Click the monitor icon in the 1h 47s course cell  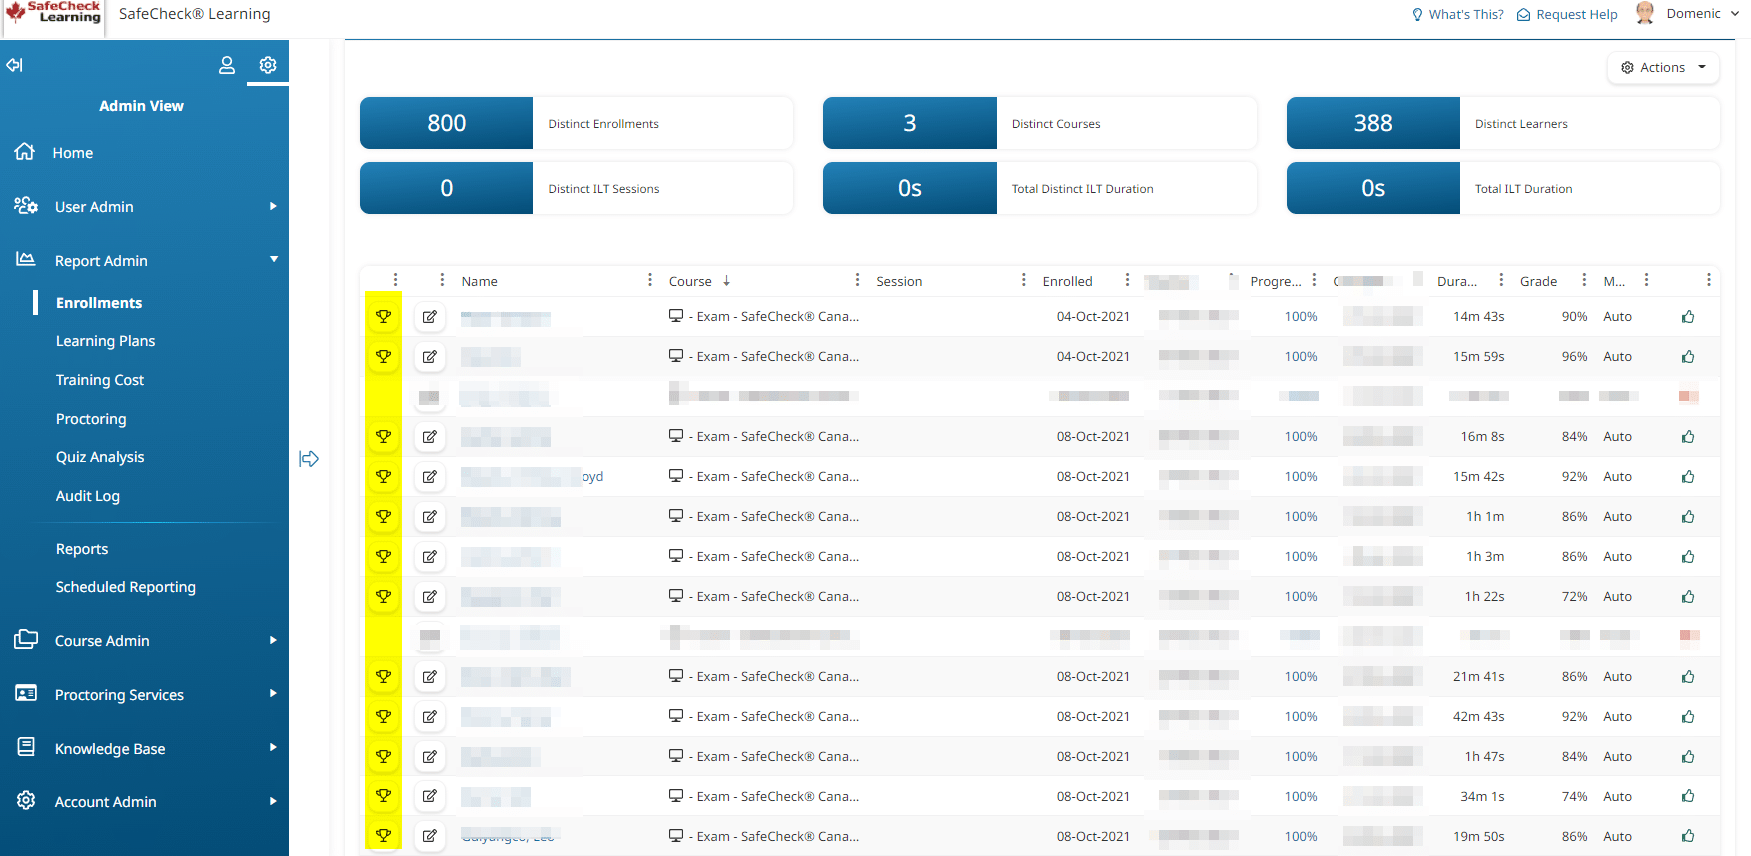(x=676, y=756)
